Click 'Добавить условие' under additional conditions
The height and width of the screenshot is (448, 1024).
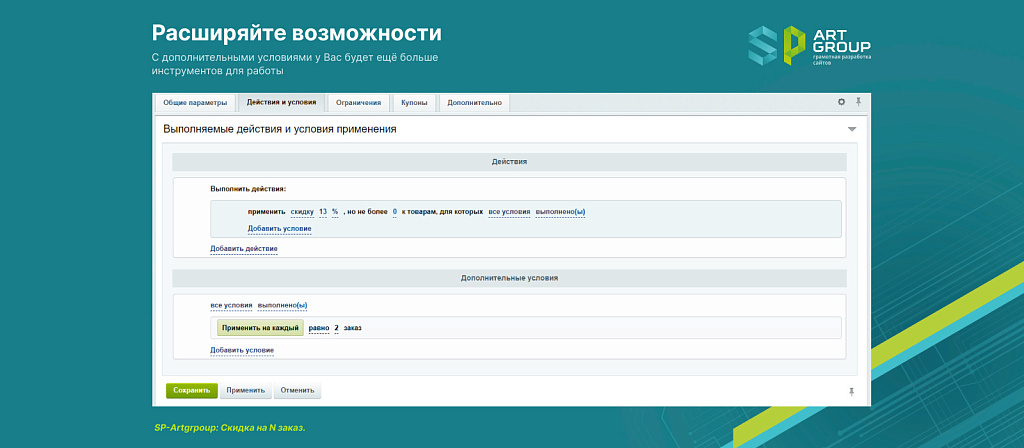click(x=241, y=350)
